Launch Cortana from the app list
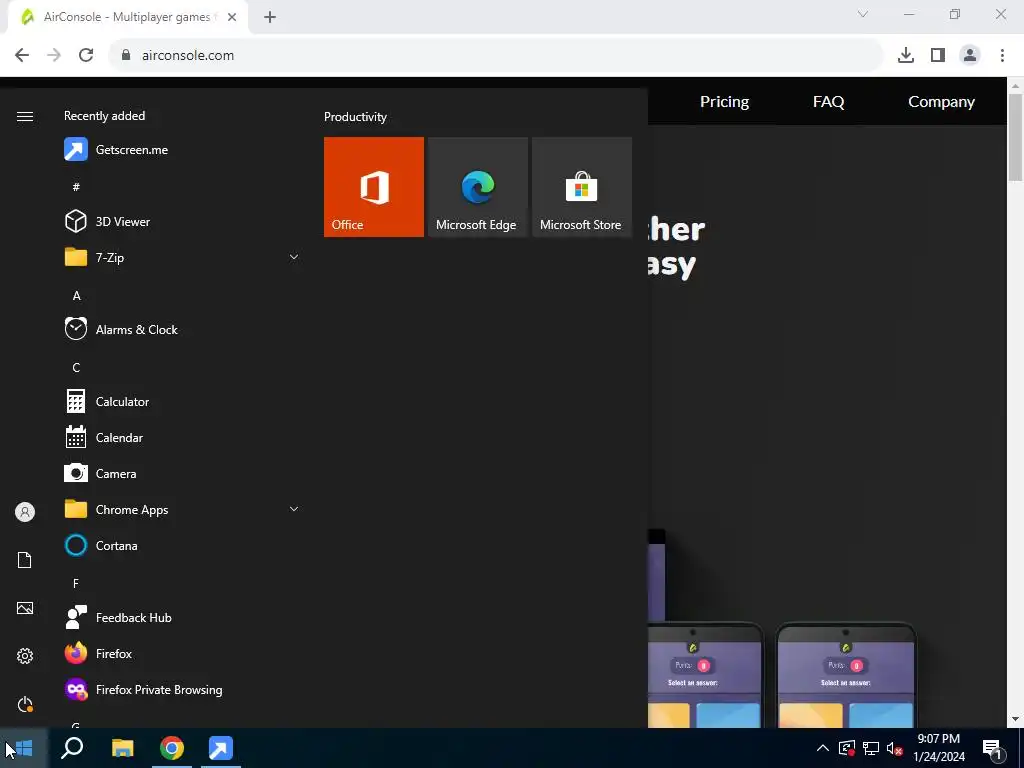Screen dimensions: 1024x768 [182, 545]
